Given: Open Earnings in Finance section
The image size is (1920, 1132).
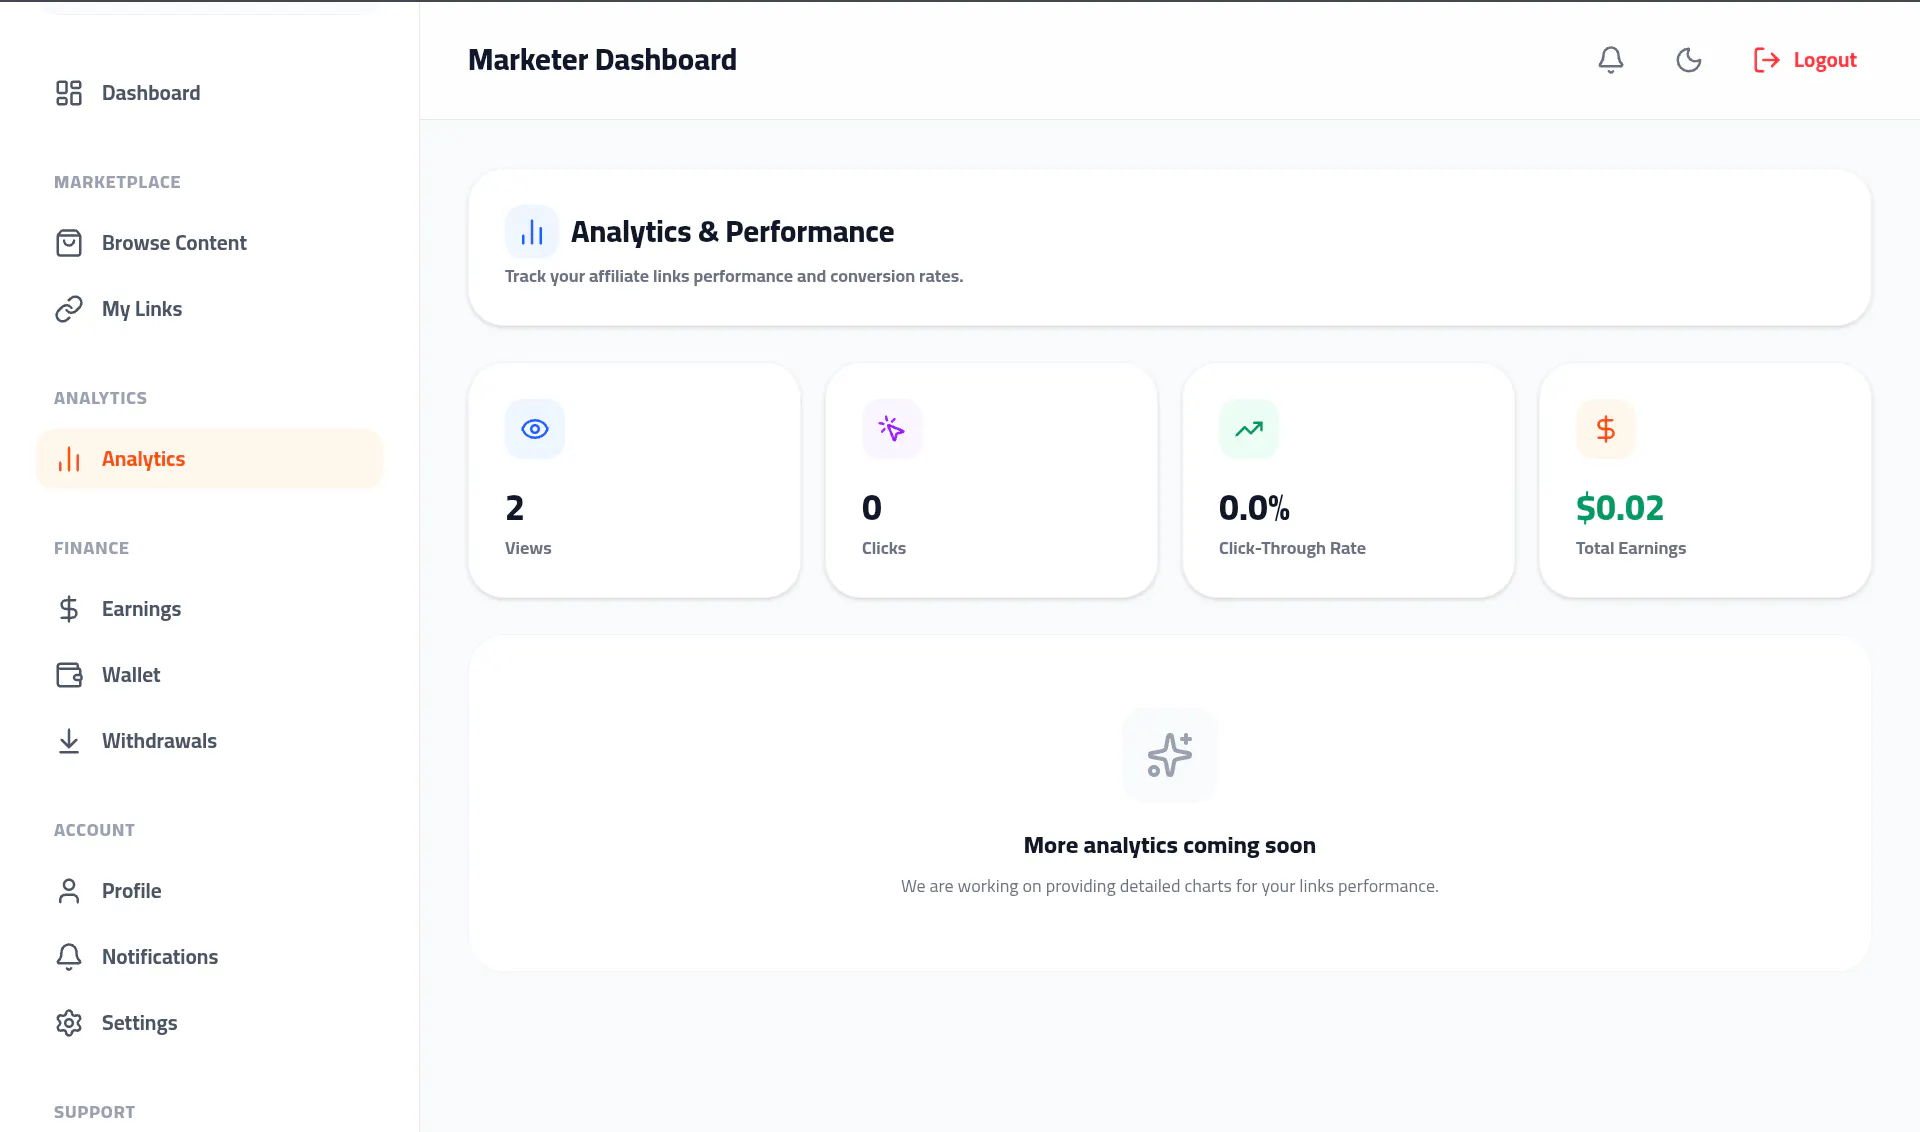Looking at the screenshot, I should click(210, 609).
